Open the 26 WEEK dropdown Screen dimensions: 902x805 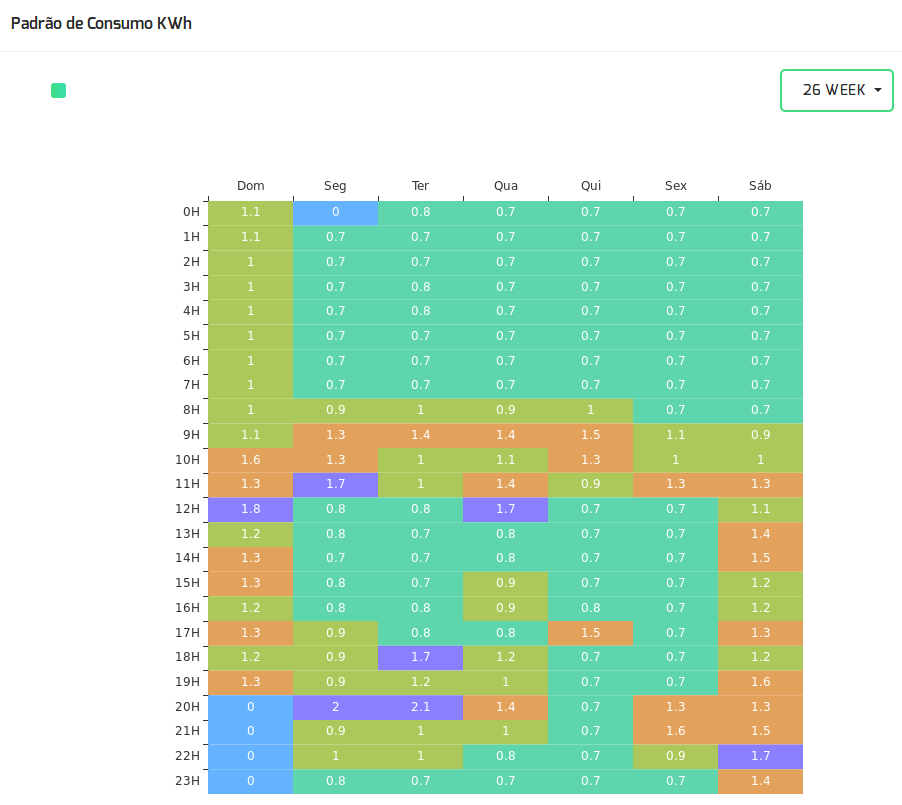(x=836, y=90)
